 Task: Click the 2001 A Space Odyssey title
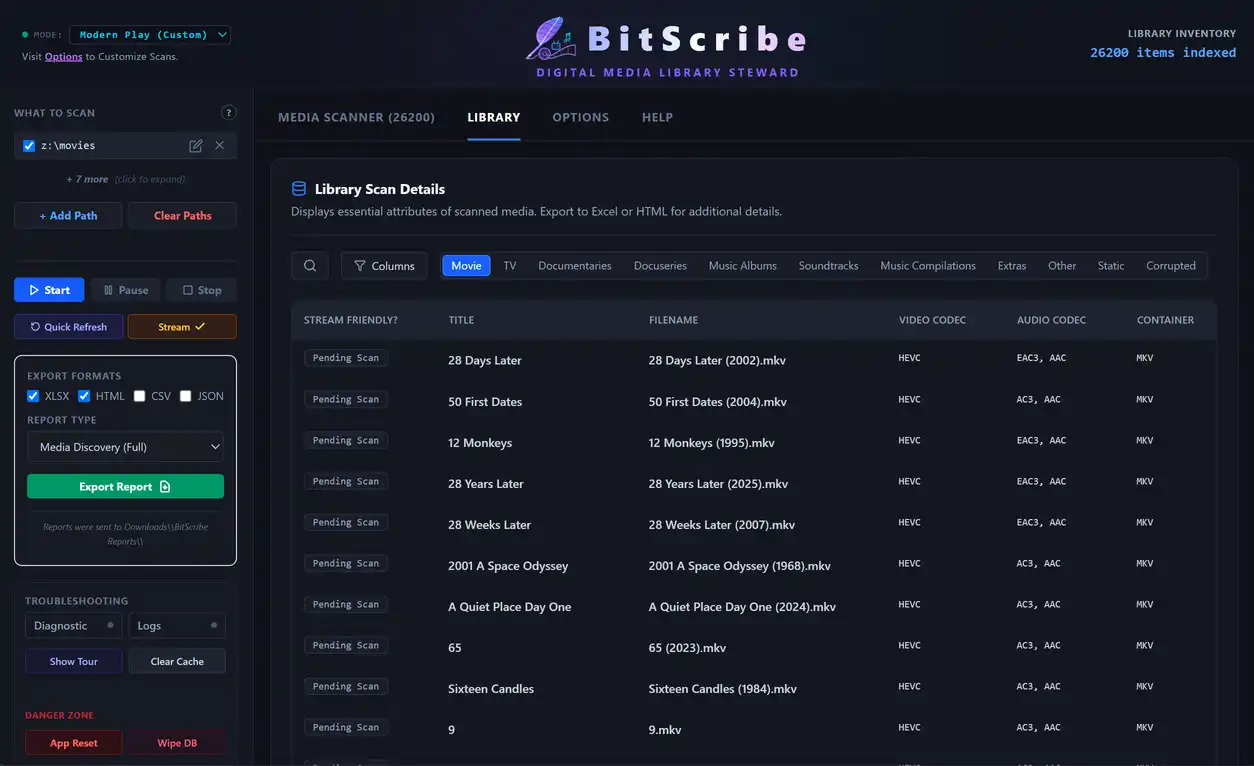(508, 566)
